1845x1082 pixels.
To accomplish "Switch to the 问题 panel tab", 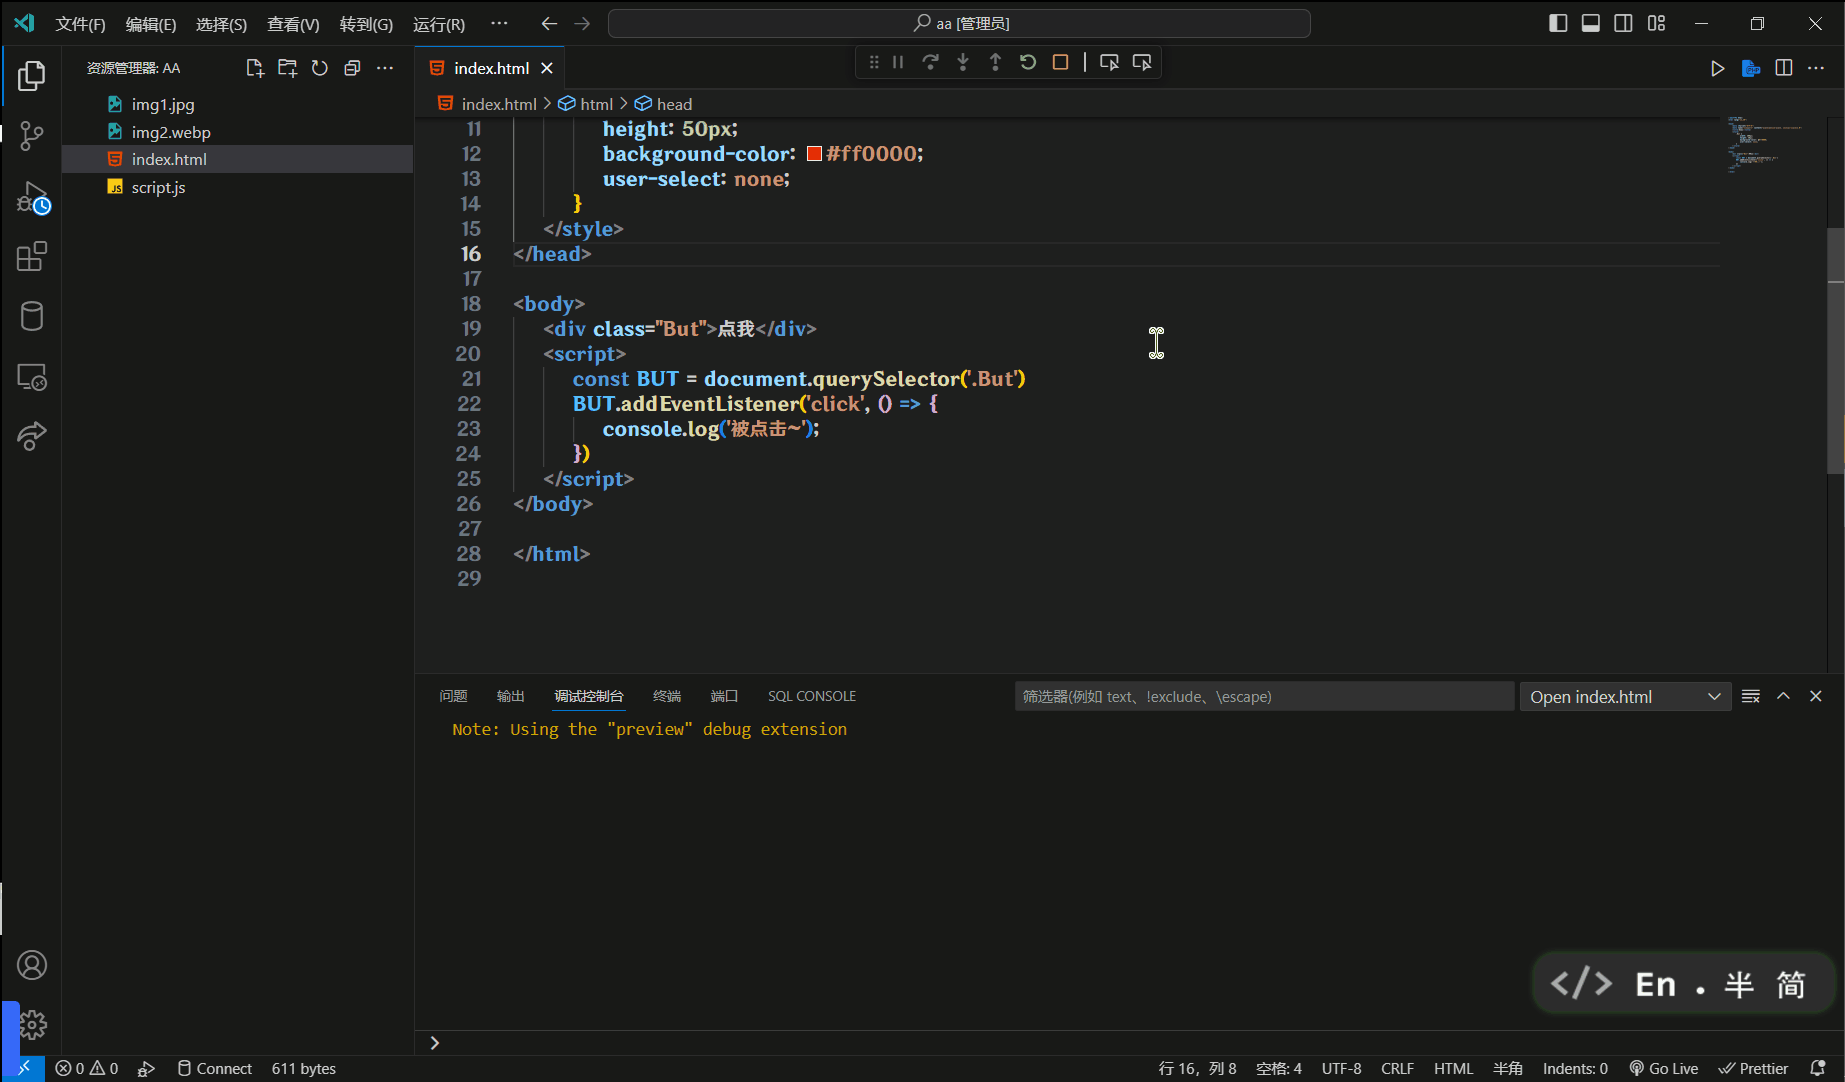I will click(x=453, y=696).
